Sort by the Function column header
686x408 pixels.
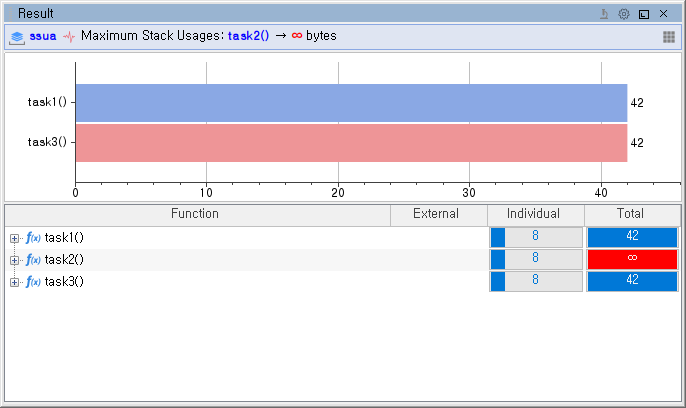click(195, 214)
